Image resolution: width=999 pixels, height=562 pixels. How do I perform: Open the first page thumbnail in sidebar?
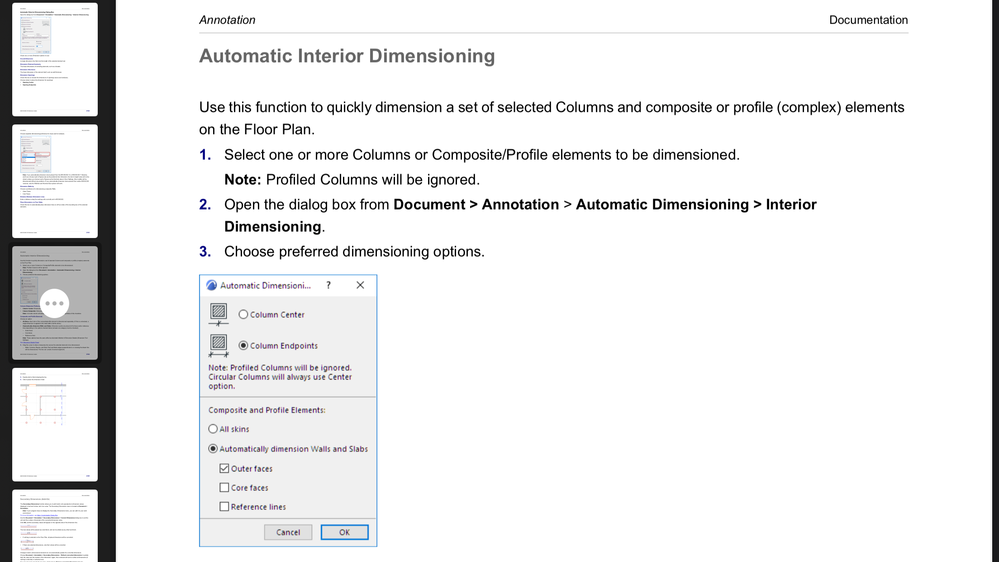(55, 58)
